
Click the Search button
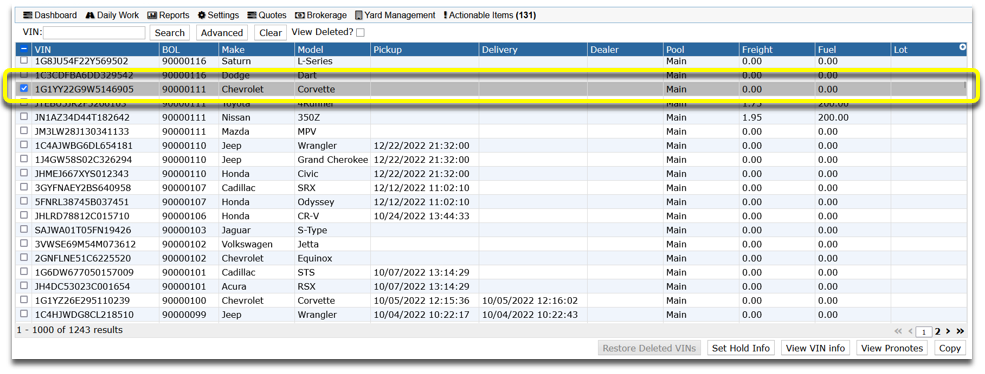point(170,33)
